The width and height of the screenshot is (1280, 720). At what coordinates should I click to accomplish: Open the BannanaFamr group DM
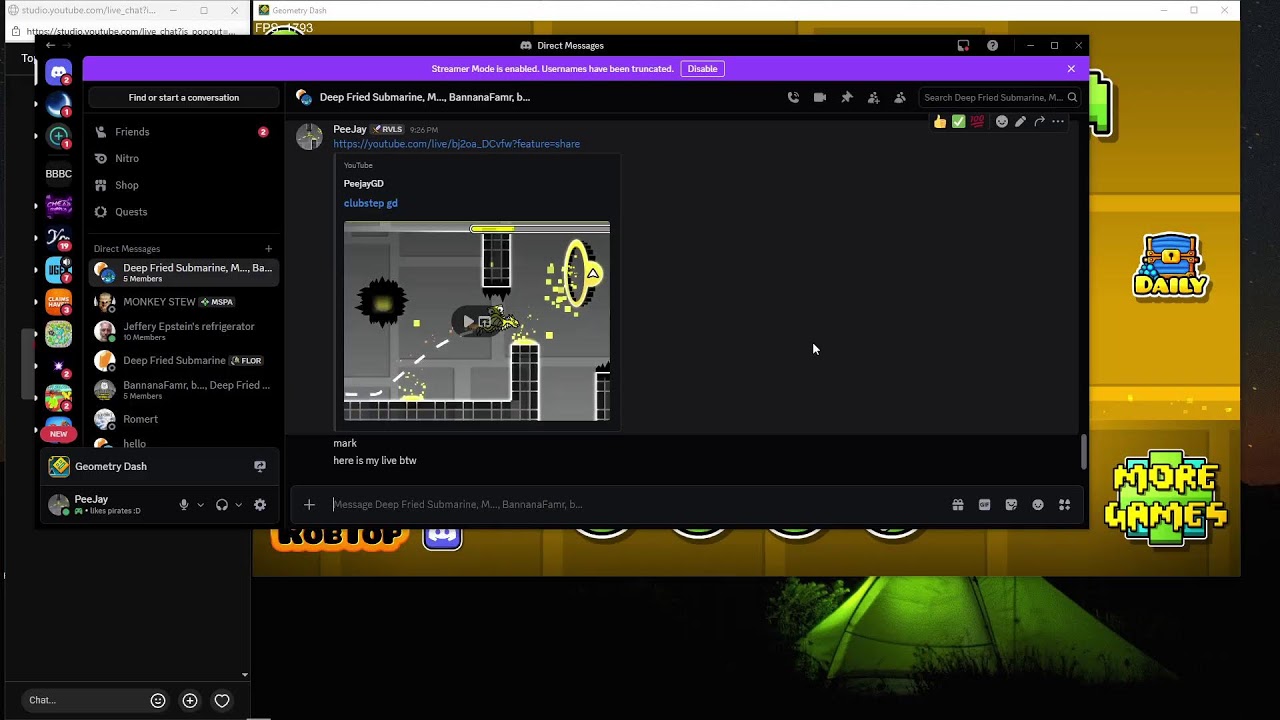[x=183, y=390]
